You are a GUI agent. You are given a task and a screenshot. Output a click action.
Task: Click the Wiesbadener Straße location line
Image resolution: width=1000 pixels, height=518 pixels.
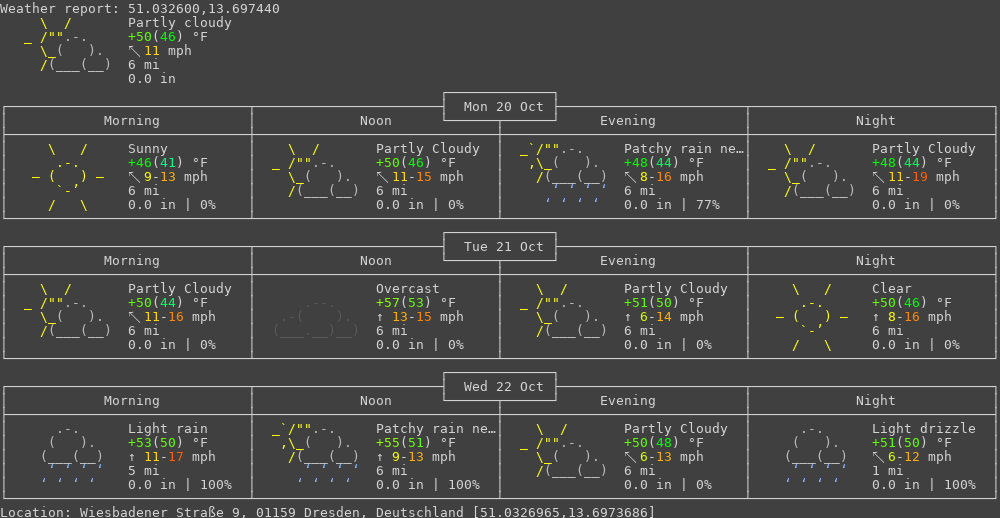pyautogui.click(x=327, y=511)
